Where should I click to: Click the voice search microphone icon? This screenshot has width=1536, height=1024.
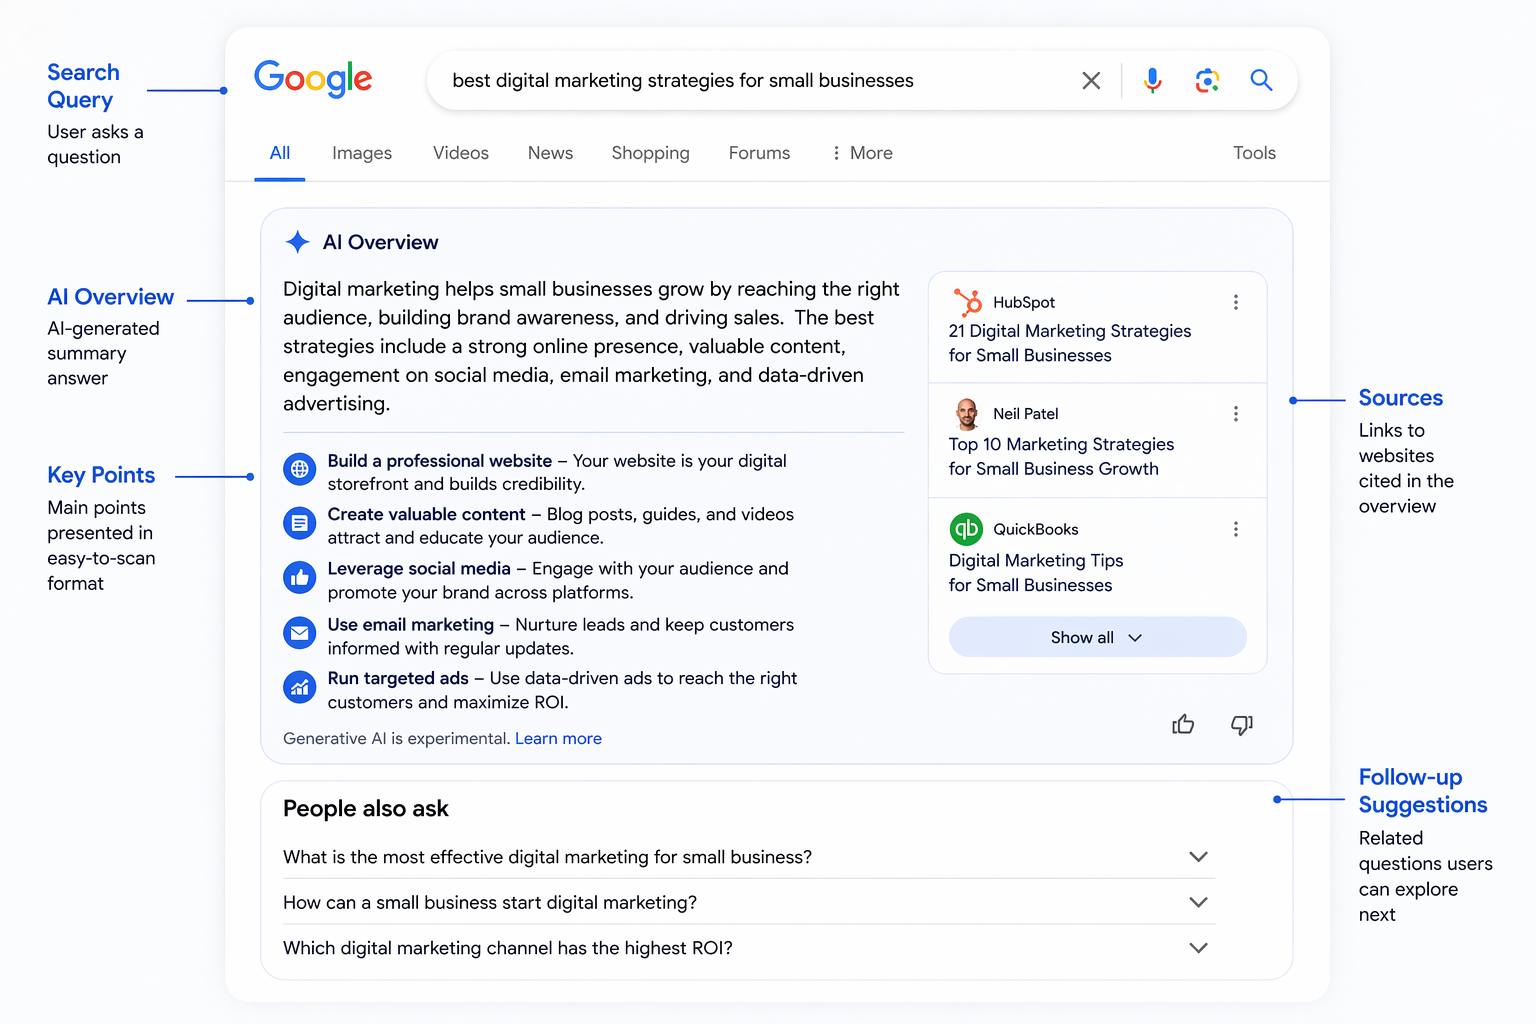1152,80
